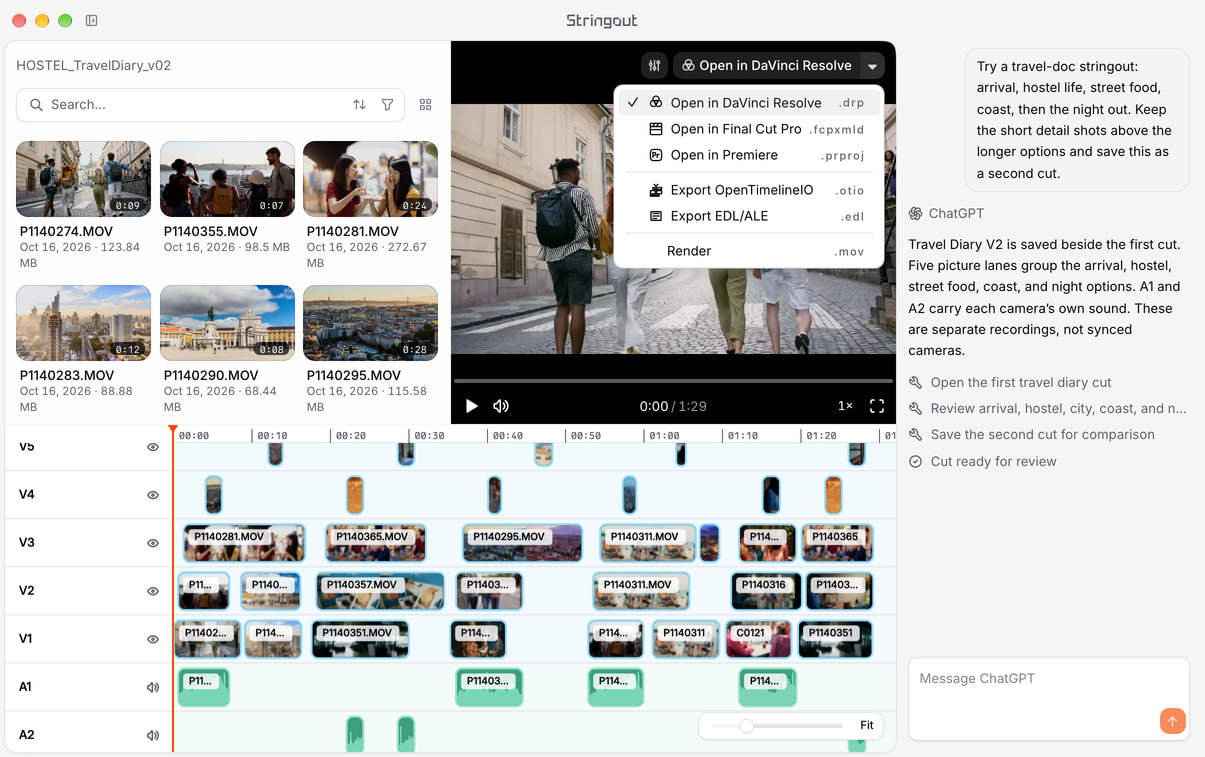1205x757 pixels.
Task: Select the P1140283.MOV city thumbnail
Action: point(83,323)
